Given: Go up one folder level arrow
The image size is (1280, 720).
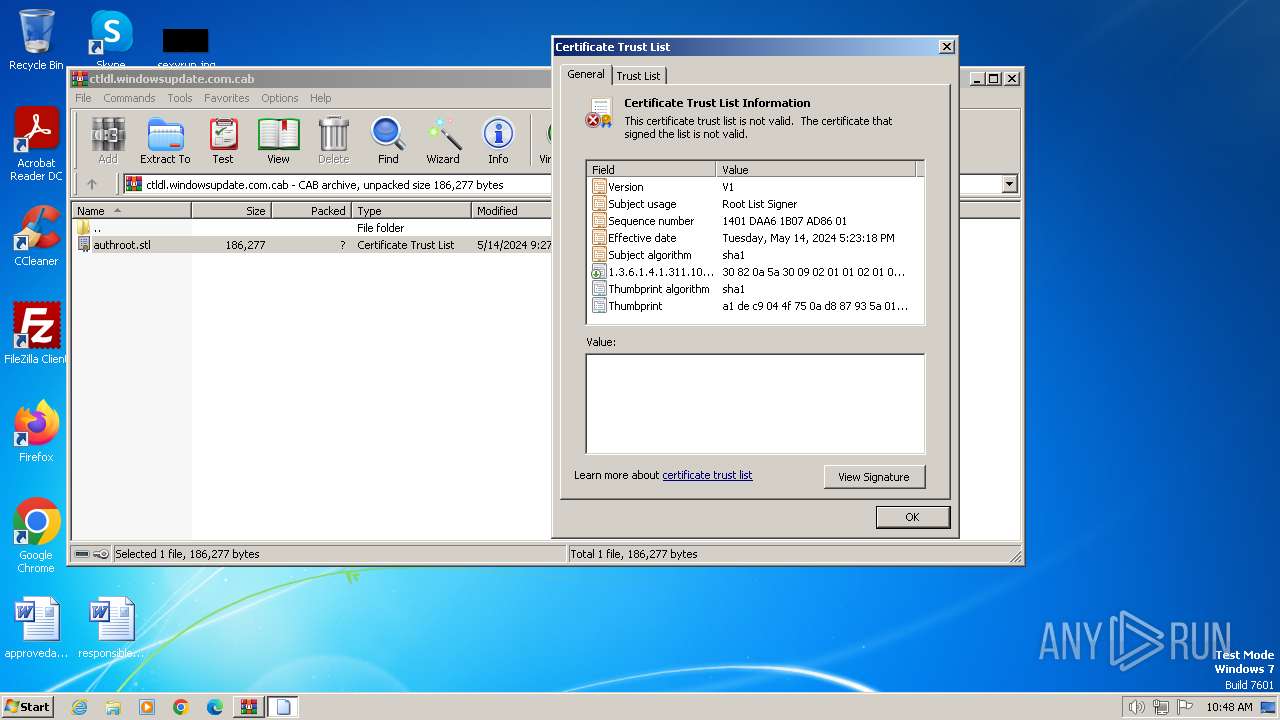Looking at the screenshot, I should tap(92, 184).
